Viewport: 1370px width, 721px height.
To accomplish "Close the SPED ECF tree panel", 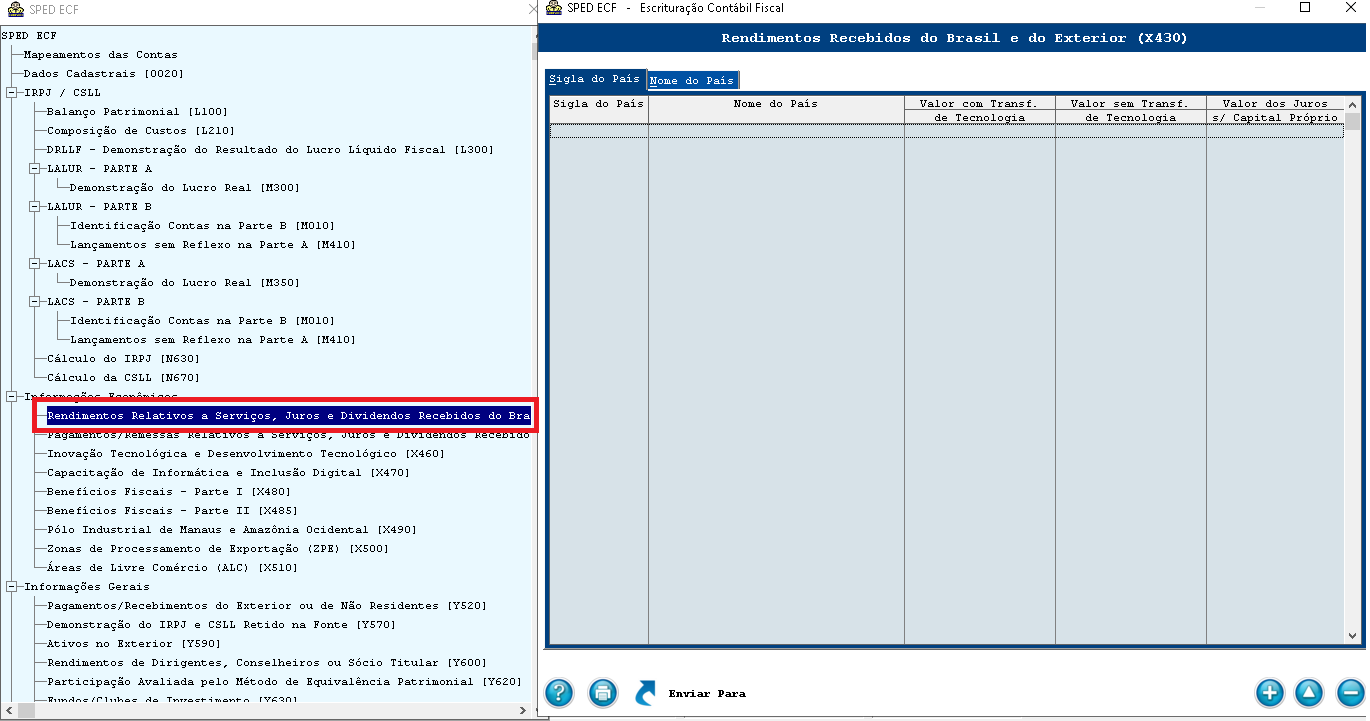I will [531, 9].
